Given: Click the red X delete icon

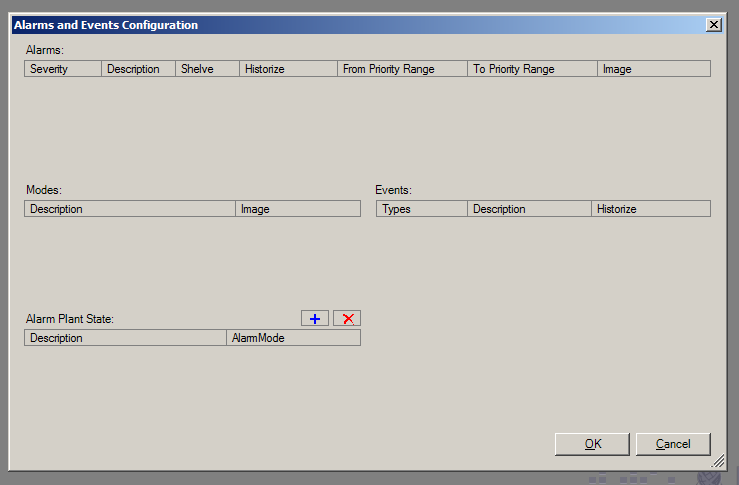Looking at the screenshot, I should point(347,318).
